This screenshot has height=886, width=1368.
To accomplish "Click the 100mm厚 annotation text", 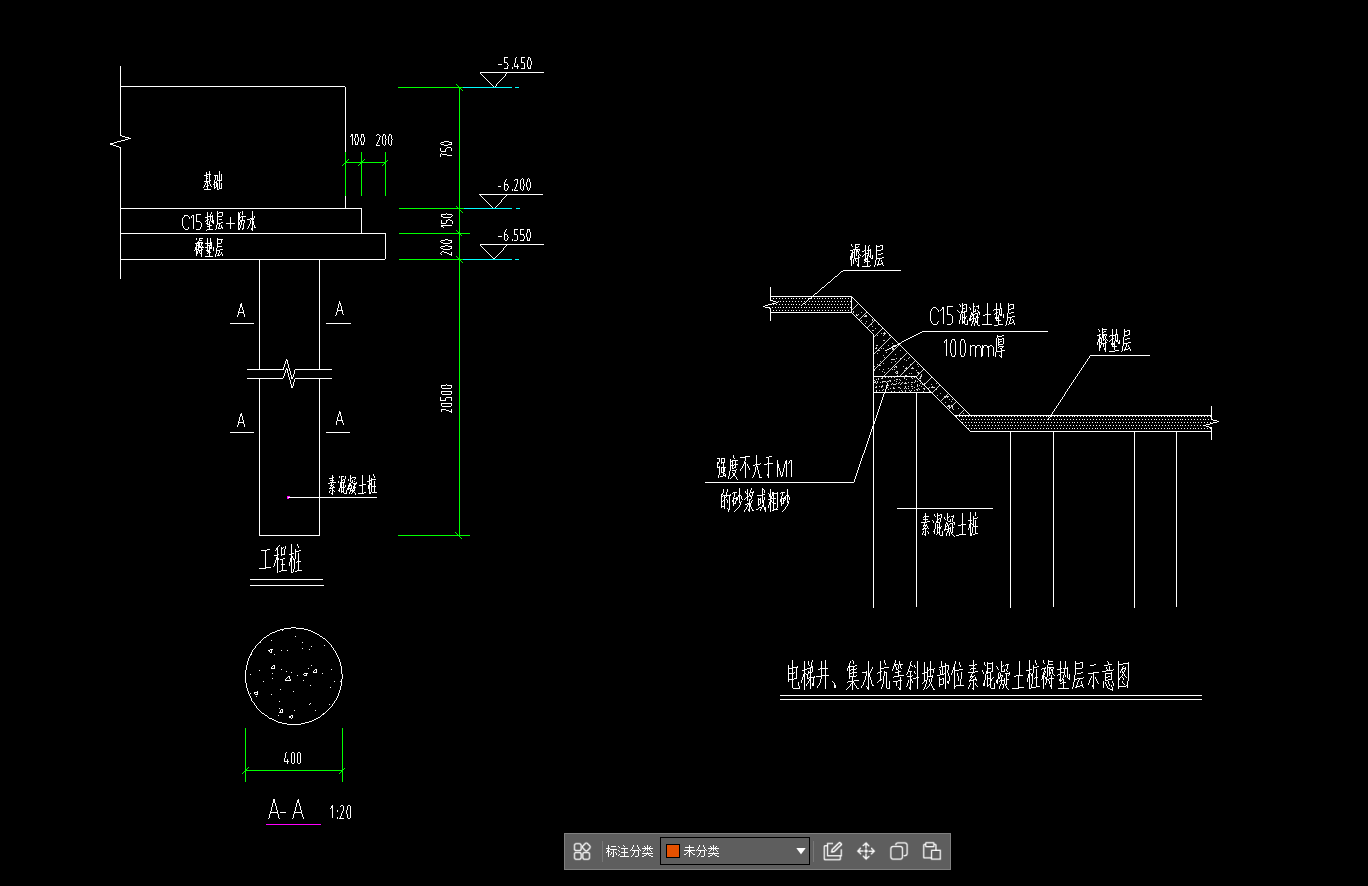I will (974, 349).
